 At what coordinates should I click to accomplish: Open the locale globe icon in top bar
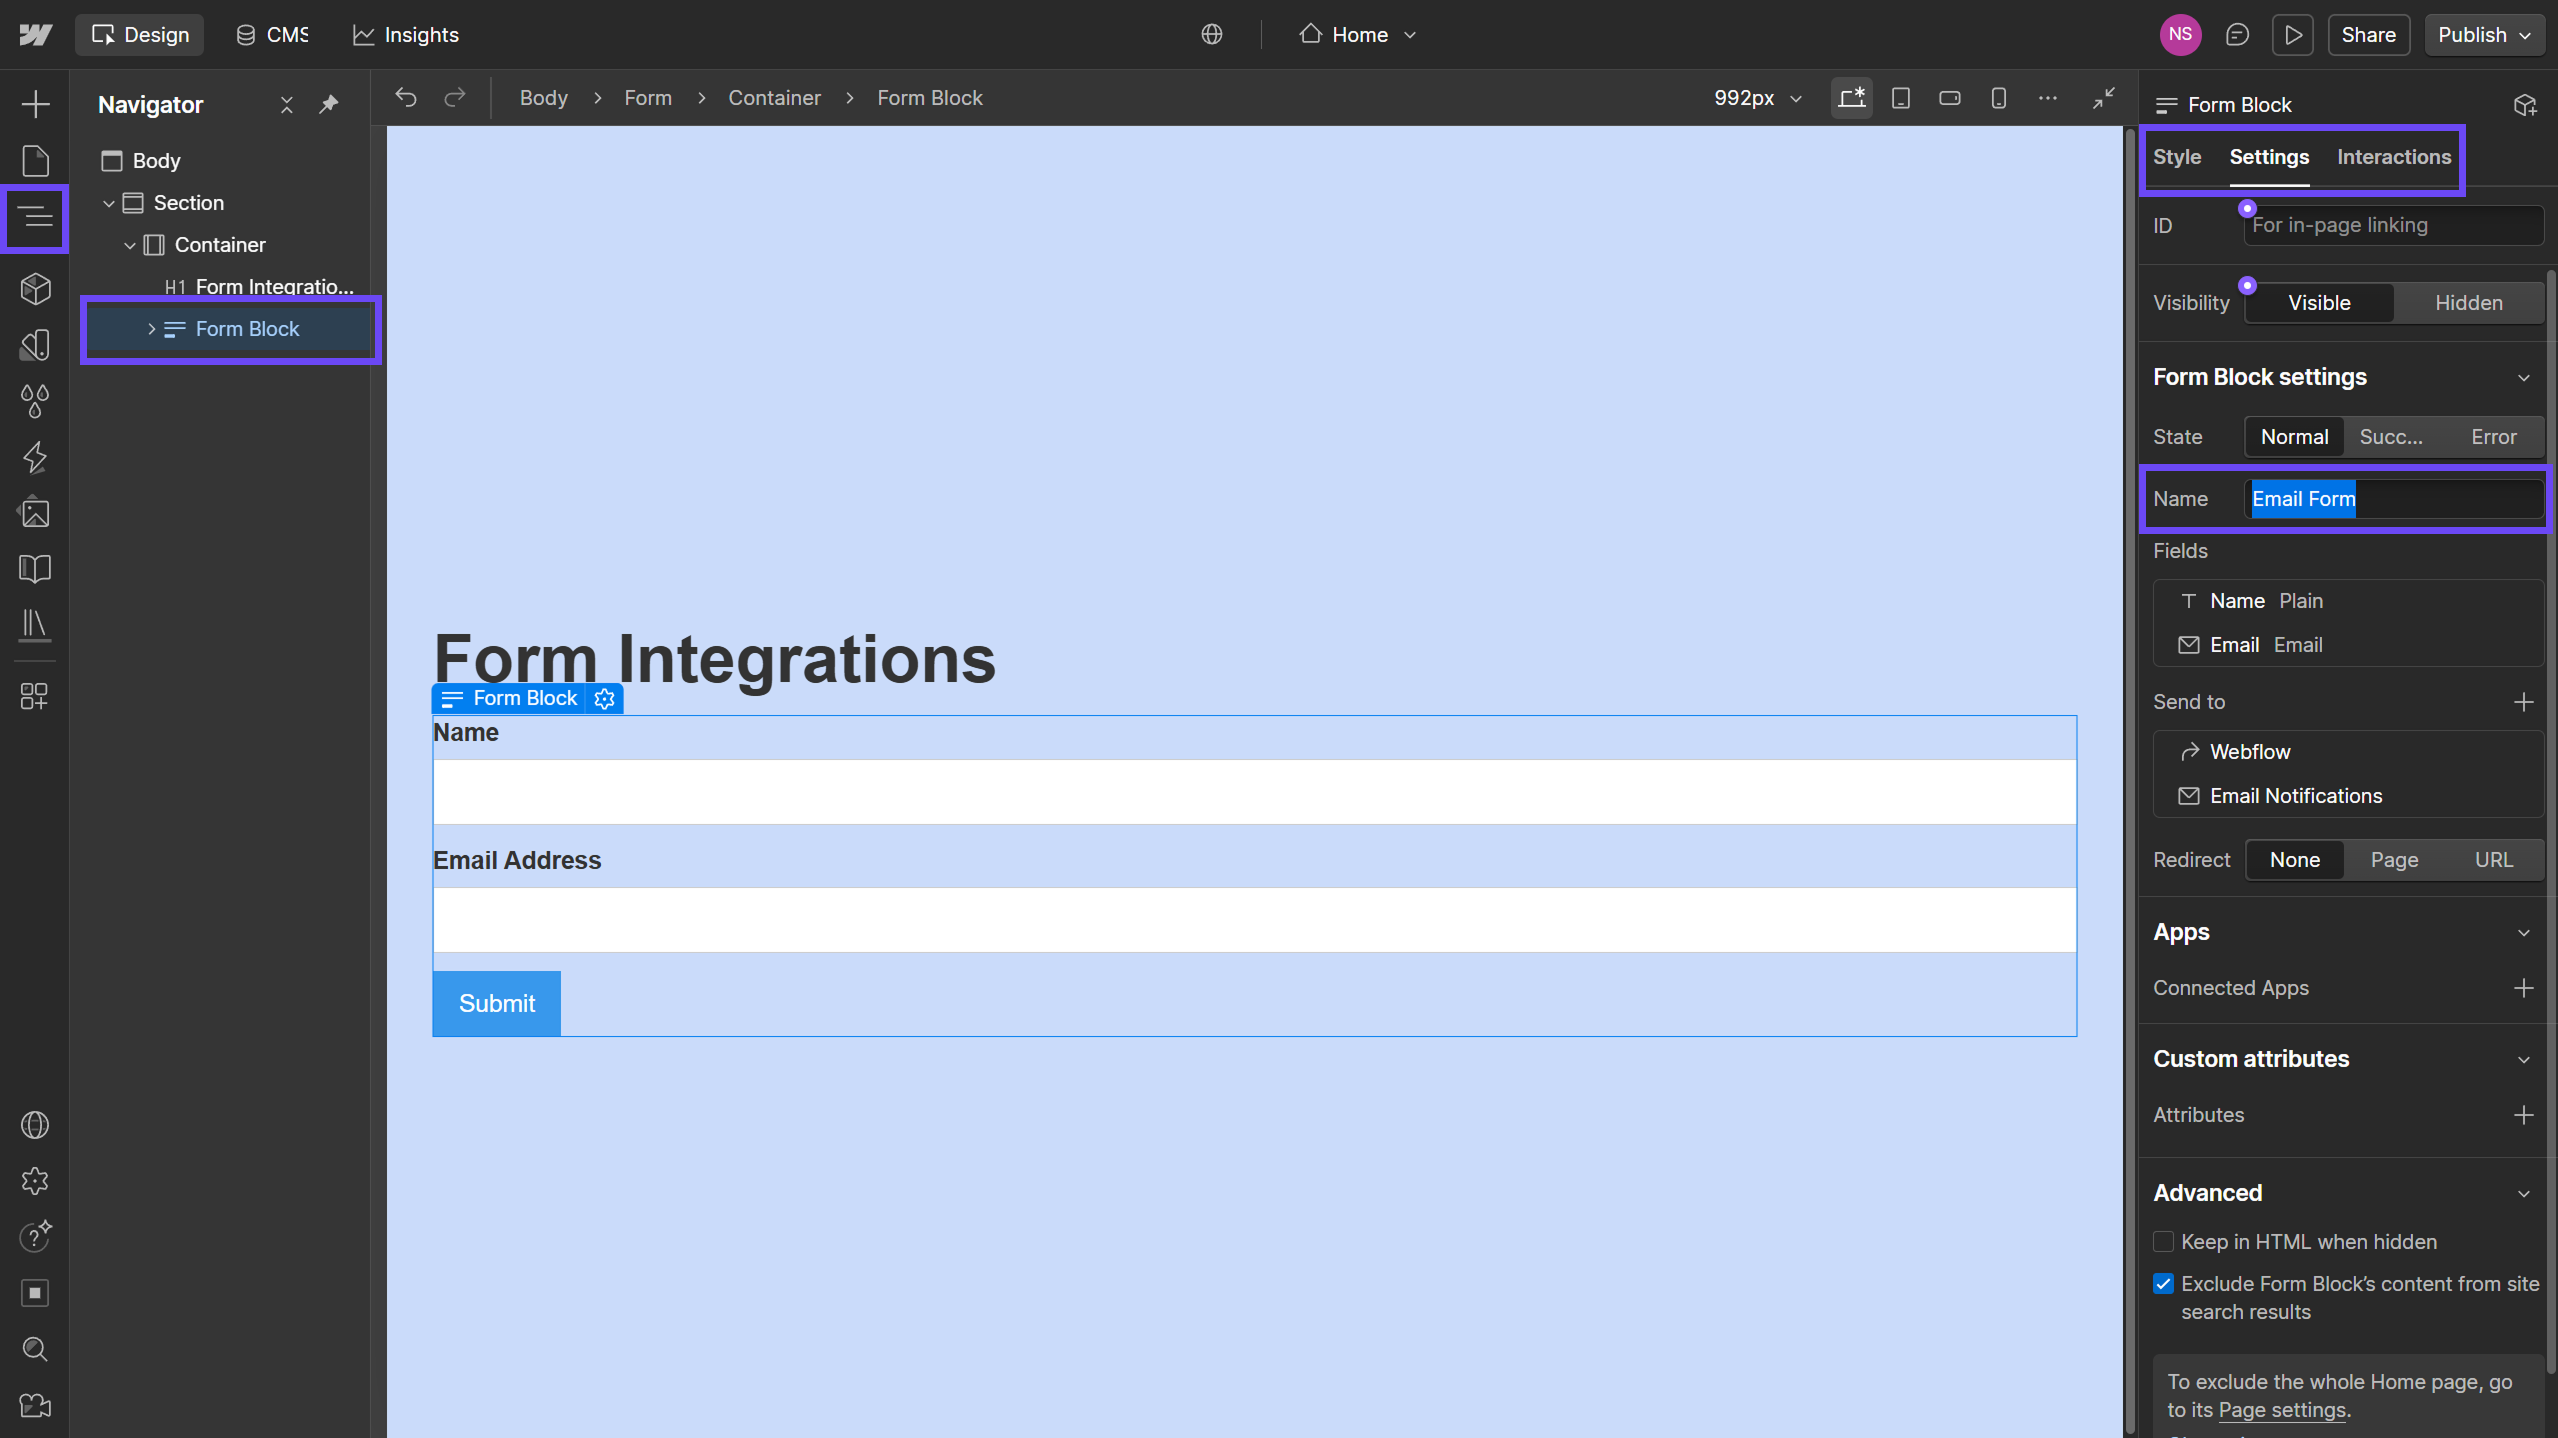[x=1212, y=35]
